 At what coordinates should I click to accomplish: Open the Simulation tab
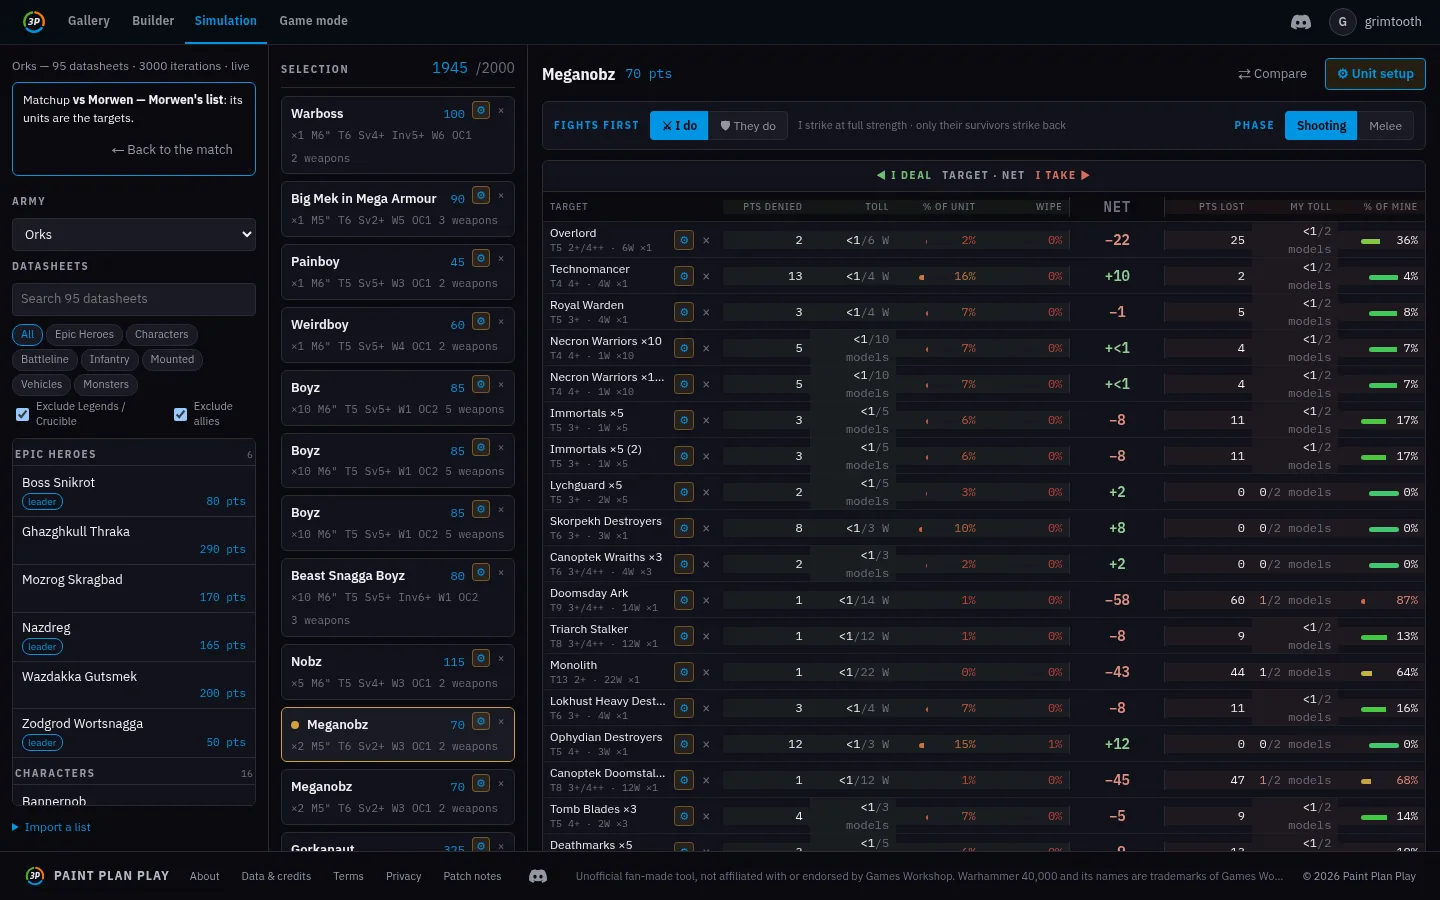[226, 21]
